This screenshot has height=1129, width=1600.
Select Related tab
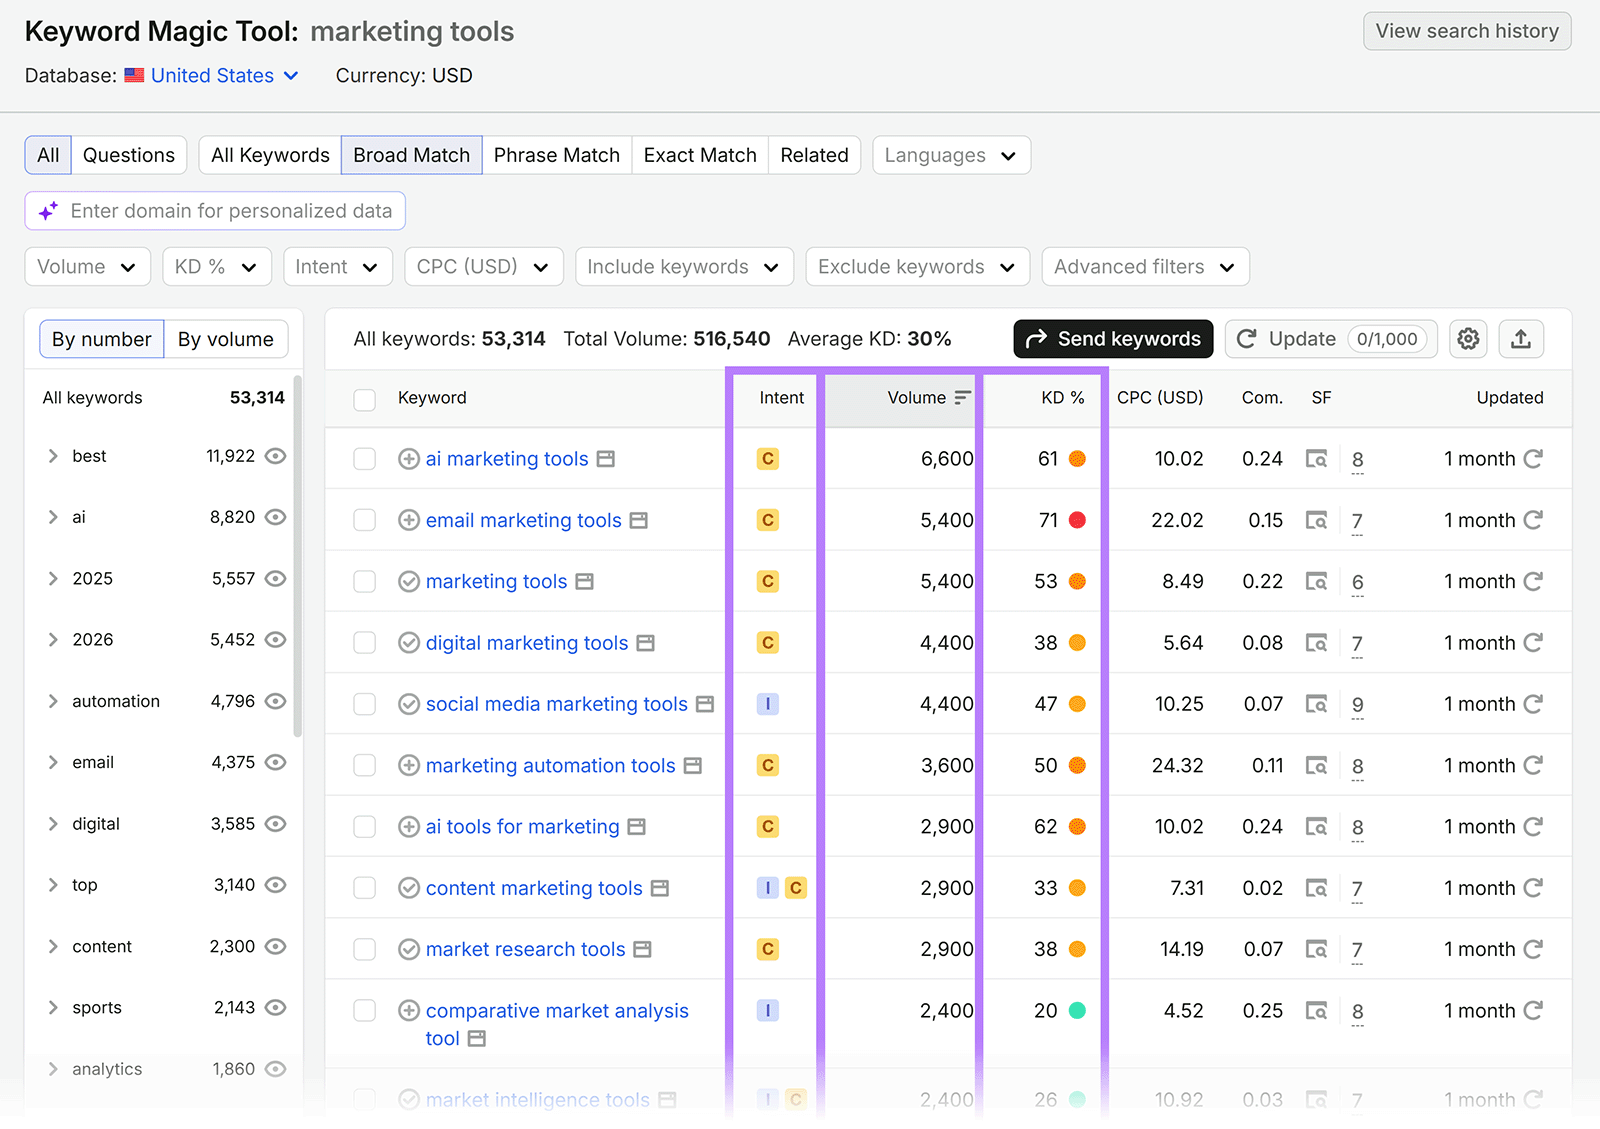[814, 155]
